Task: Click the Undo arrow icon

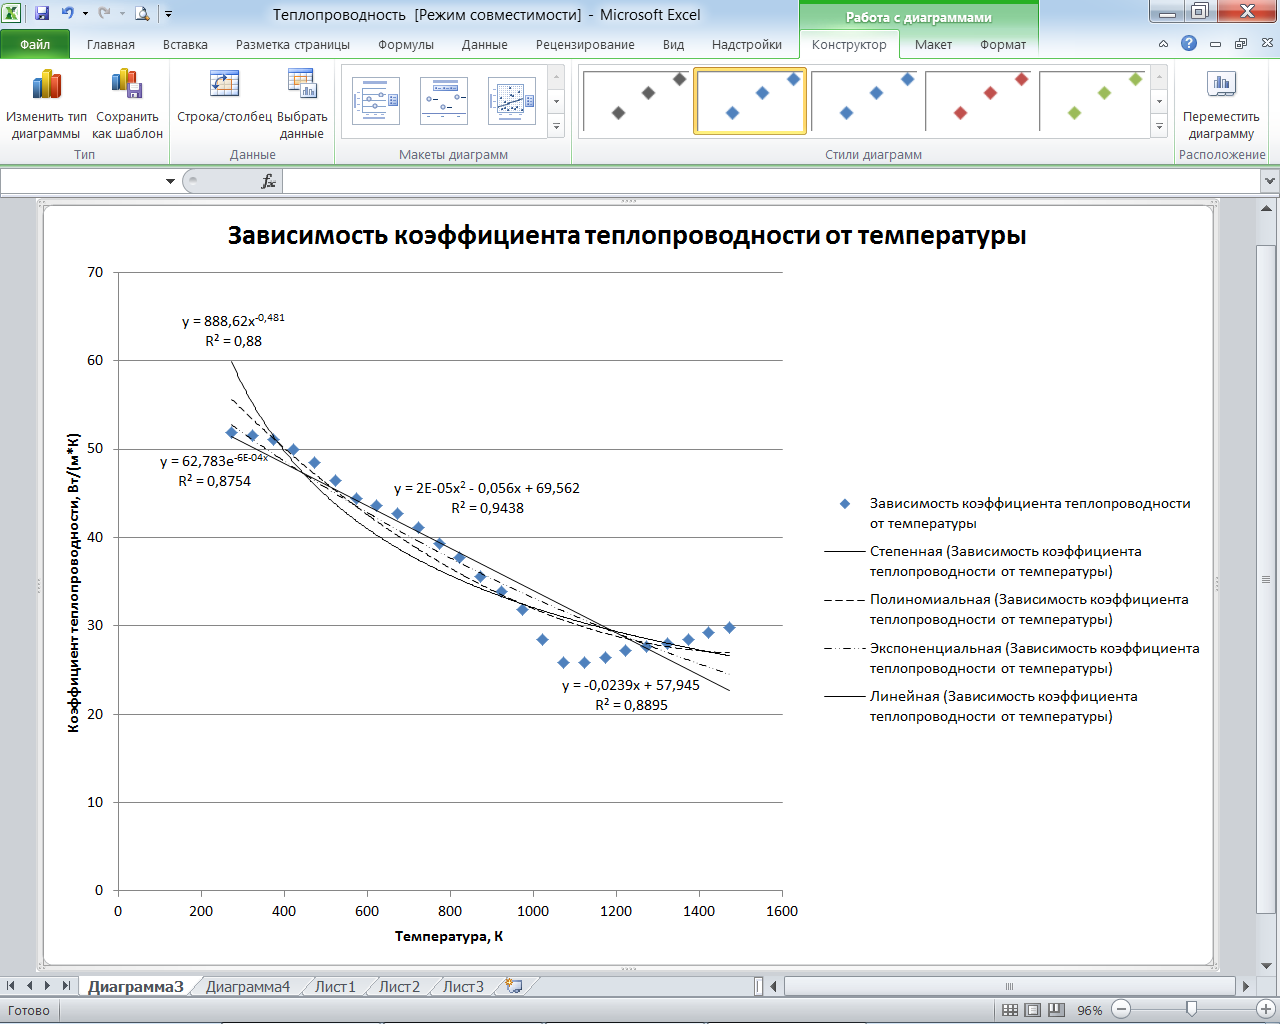Action: point(67,14)
